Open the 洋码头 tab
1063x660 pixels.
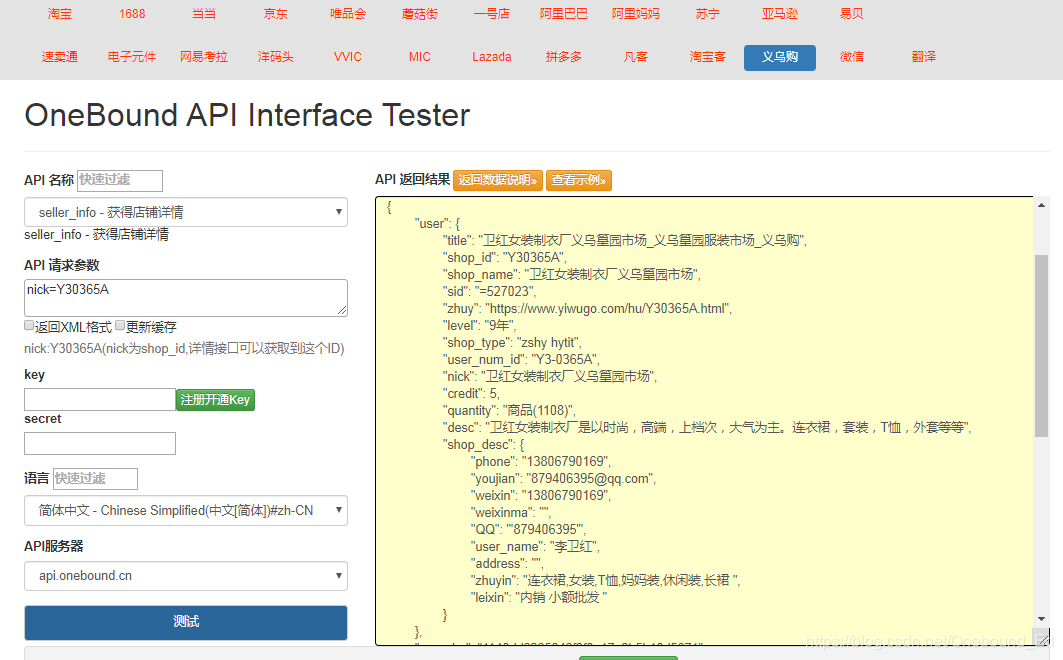click(276, 57)
